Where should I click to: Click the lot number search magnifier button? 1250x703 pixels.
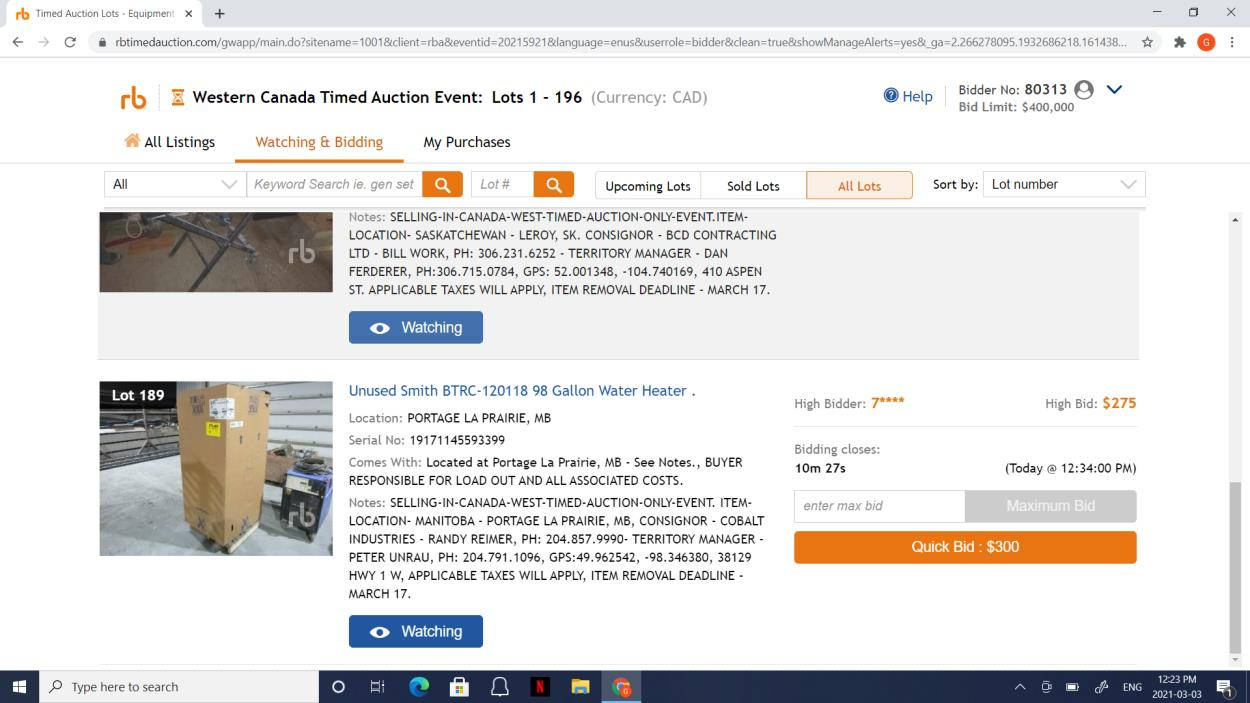[554, 184]
